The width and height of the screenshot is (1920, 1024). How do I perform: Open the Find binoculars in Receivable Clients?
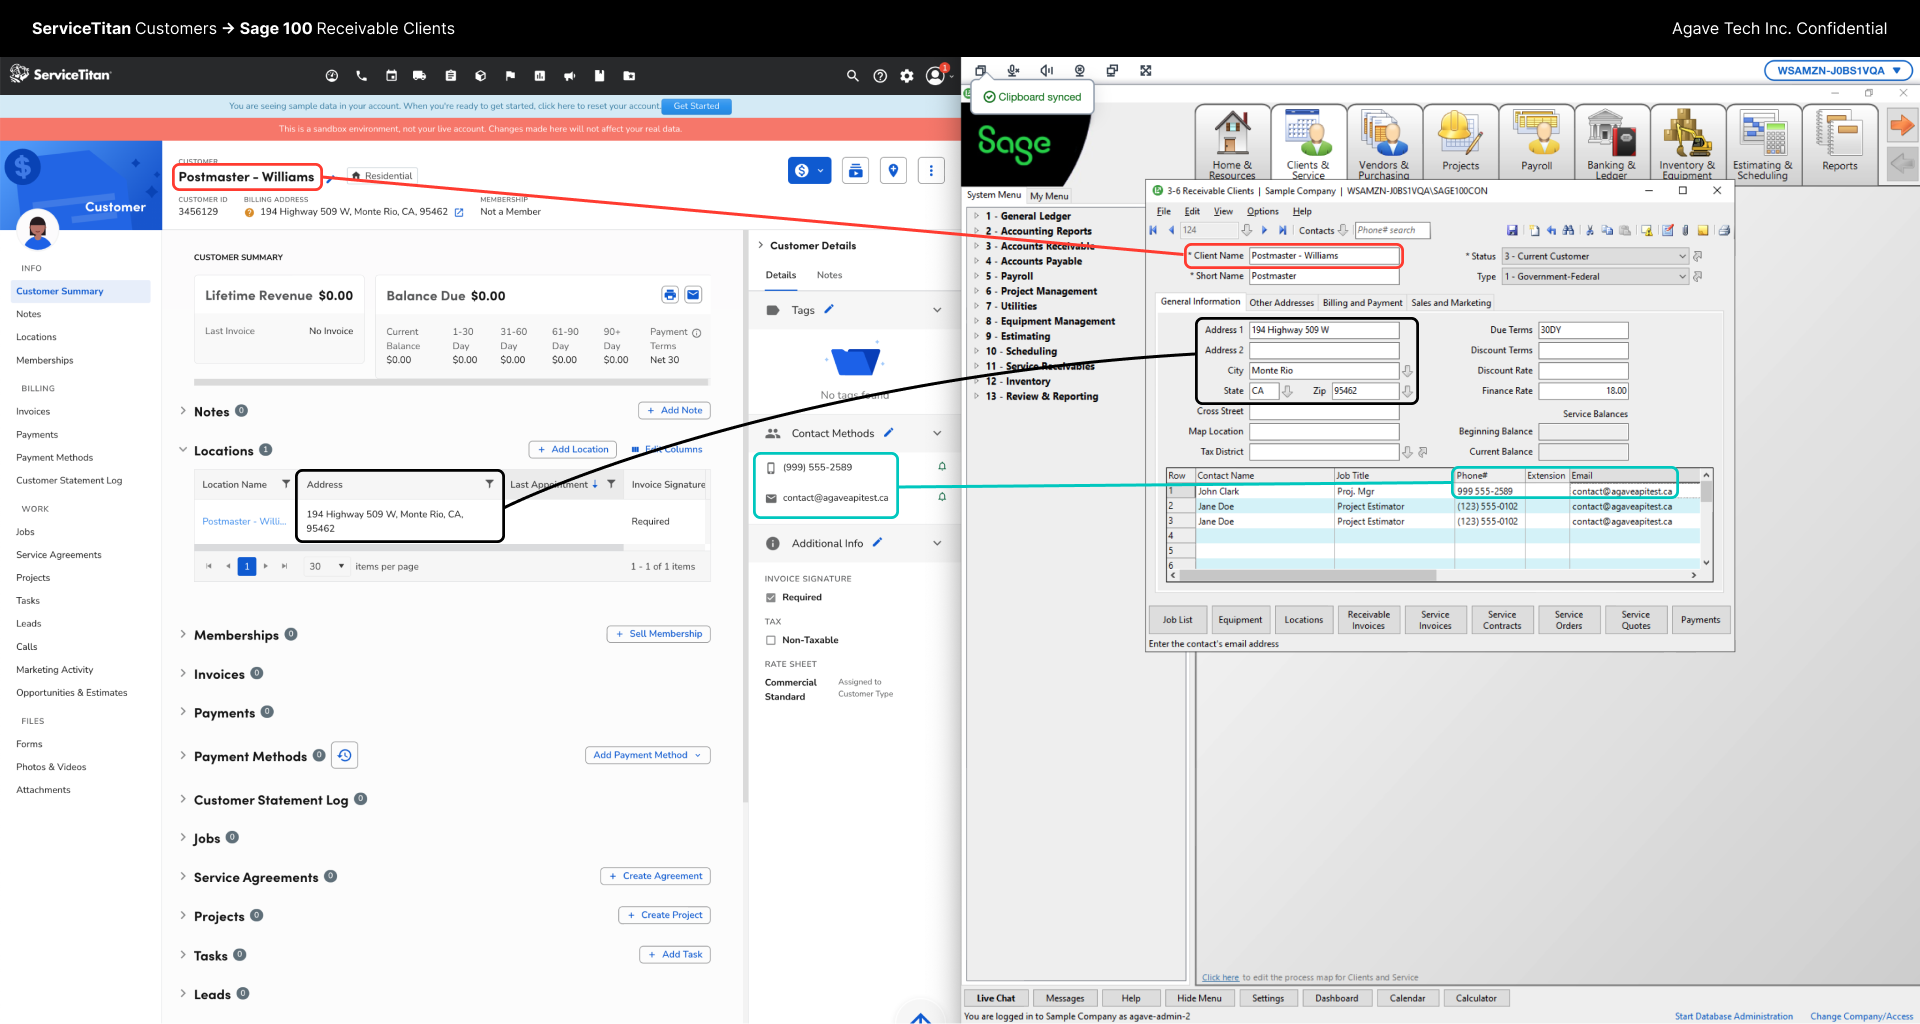(1568, 230)
